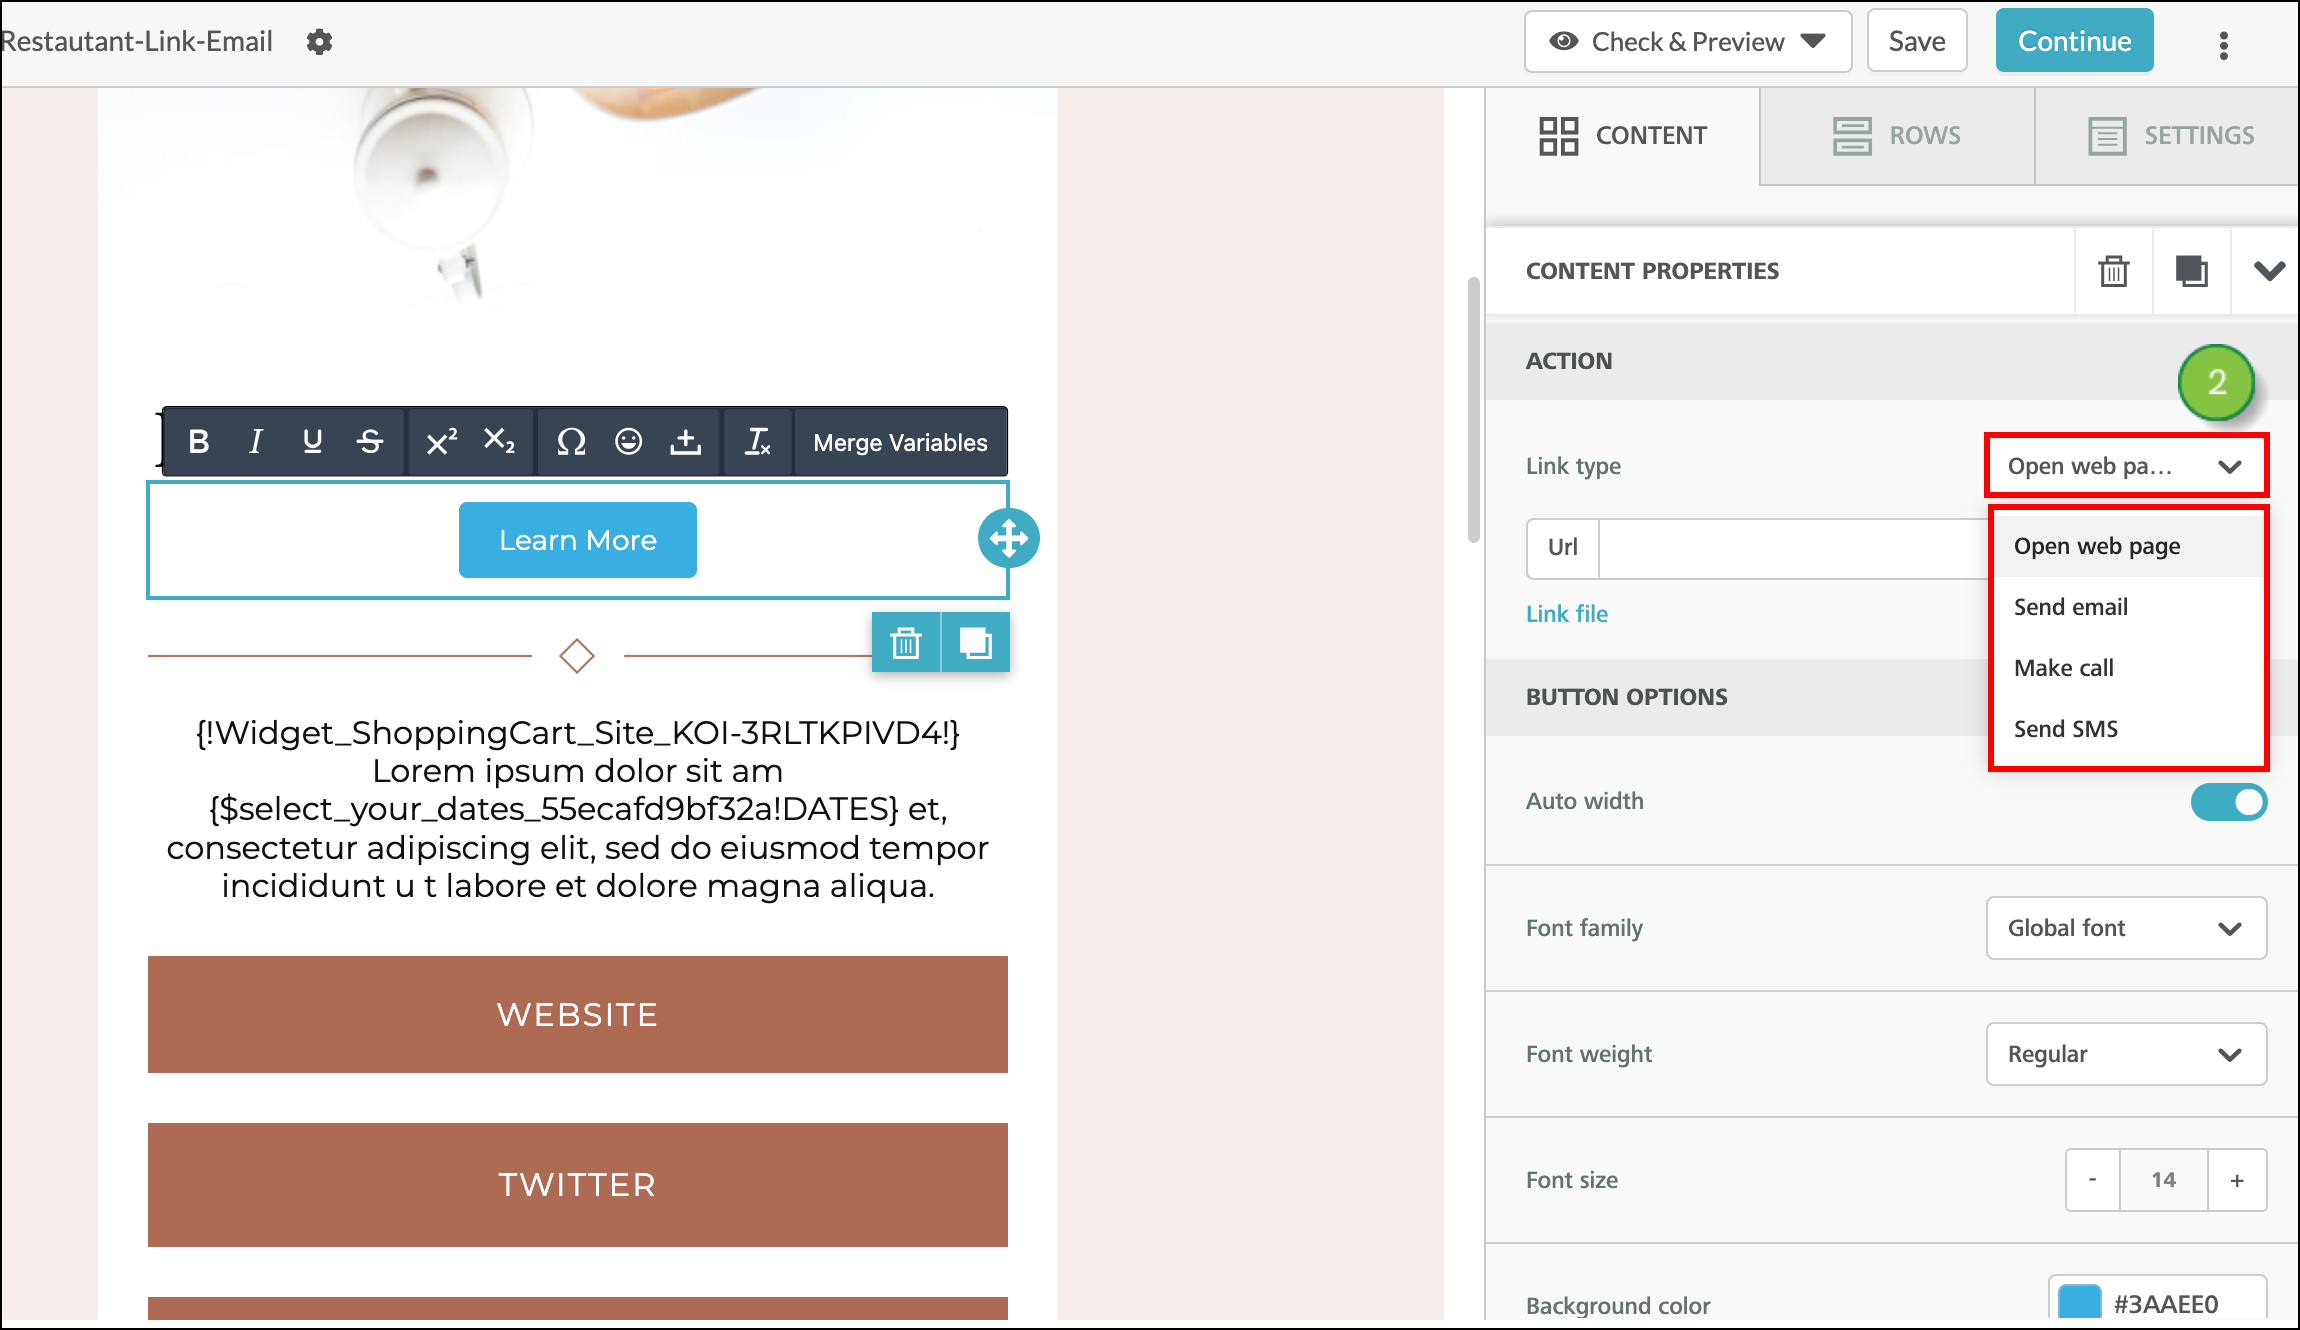Screen dimensions: 2300x1330
Task: Clear formatting with the Tx icon
Action: click(x=758, y=442)
